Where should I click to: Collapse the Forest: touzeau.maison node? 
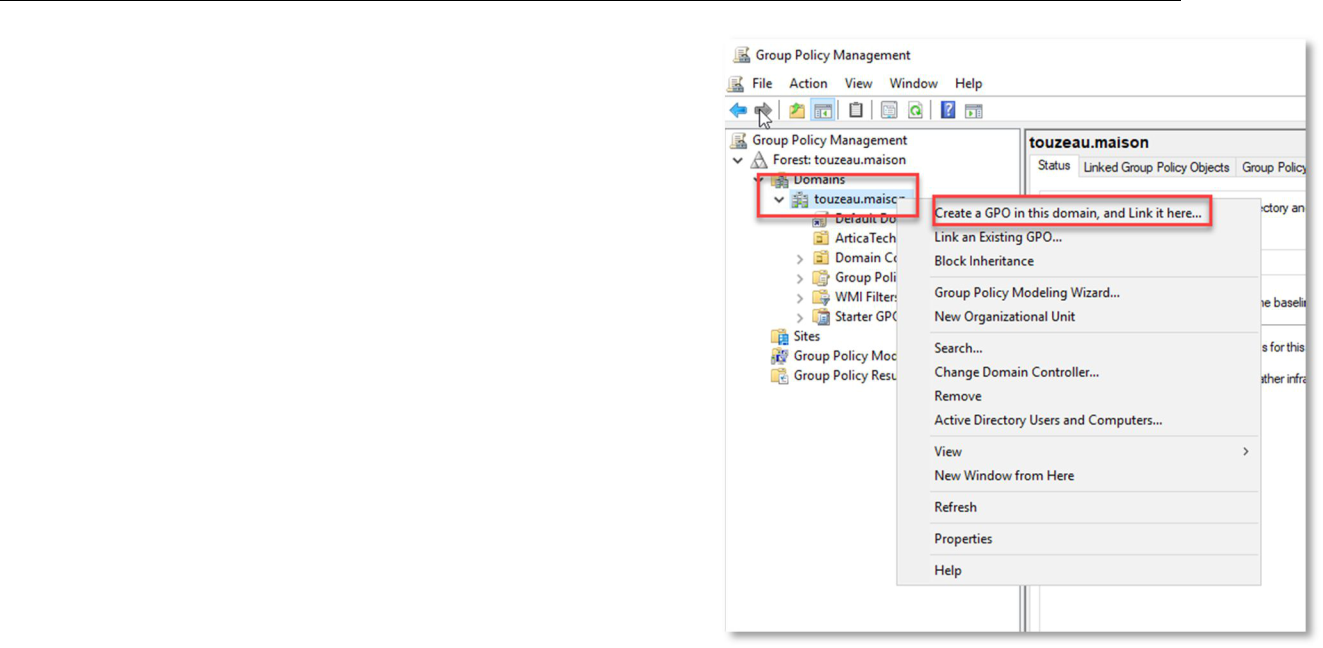[738, 160]
